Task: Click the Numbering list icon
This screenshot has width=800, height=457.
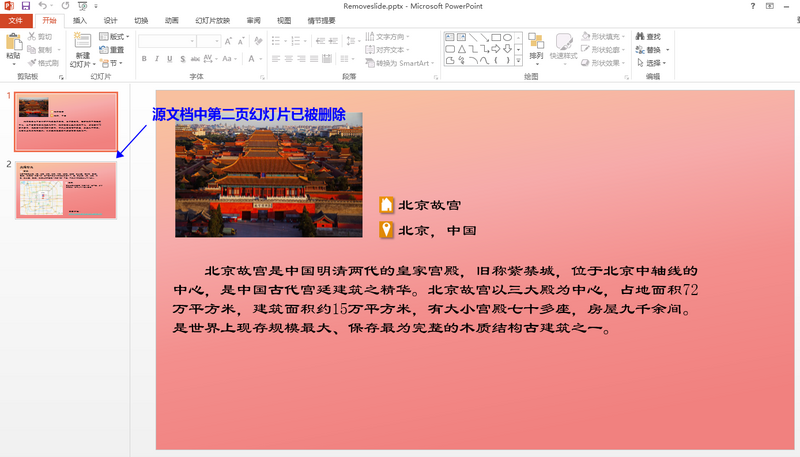Action: click(295, 41)
